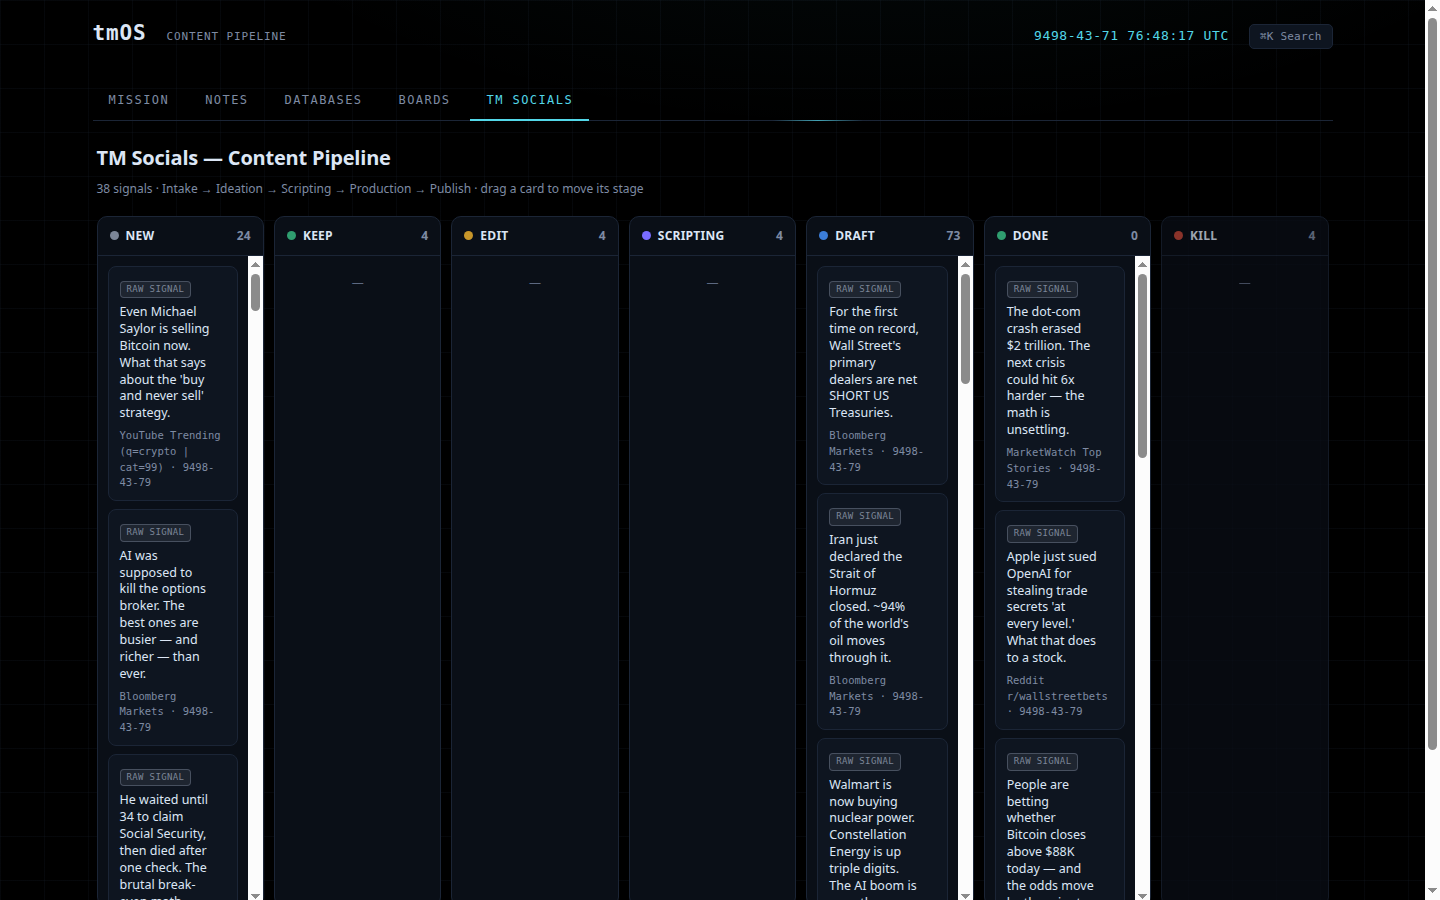Screen dimensions: 1440x900
Task: Go to the BOARDS tab
Action: click(x=424, y=100)
